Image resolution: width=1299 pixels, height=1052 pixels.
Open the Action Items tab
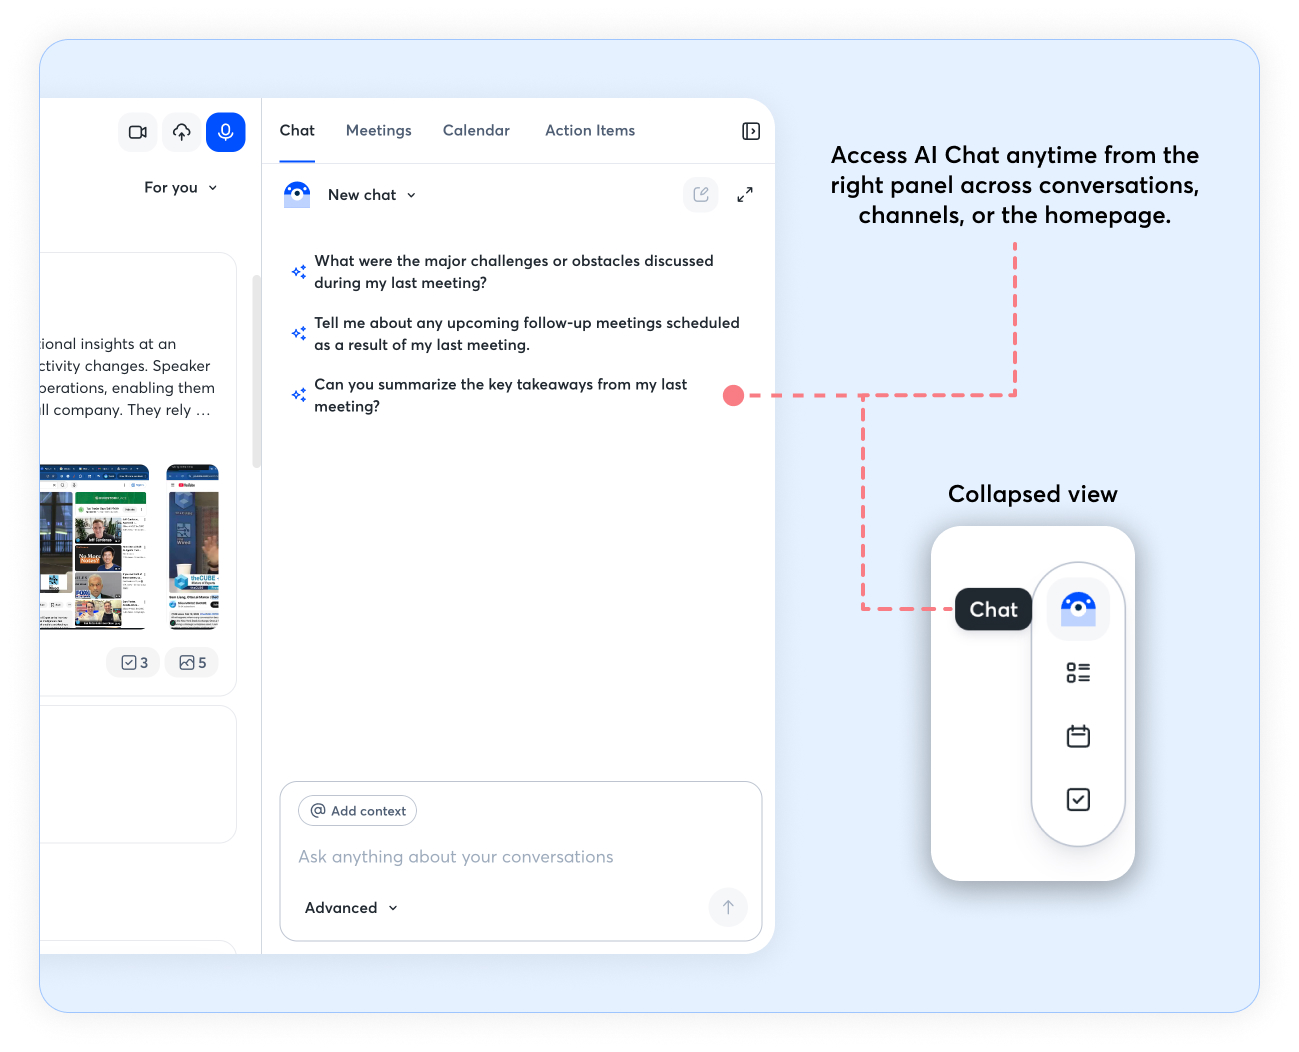click(590, 131)
